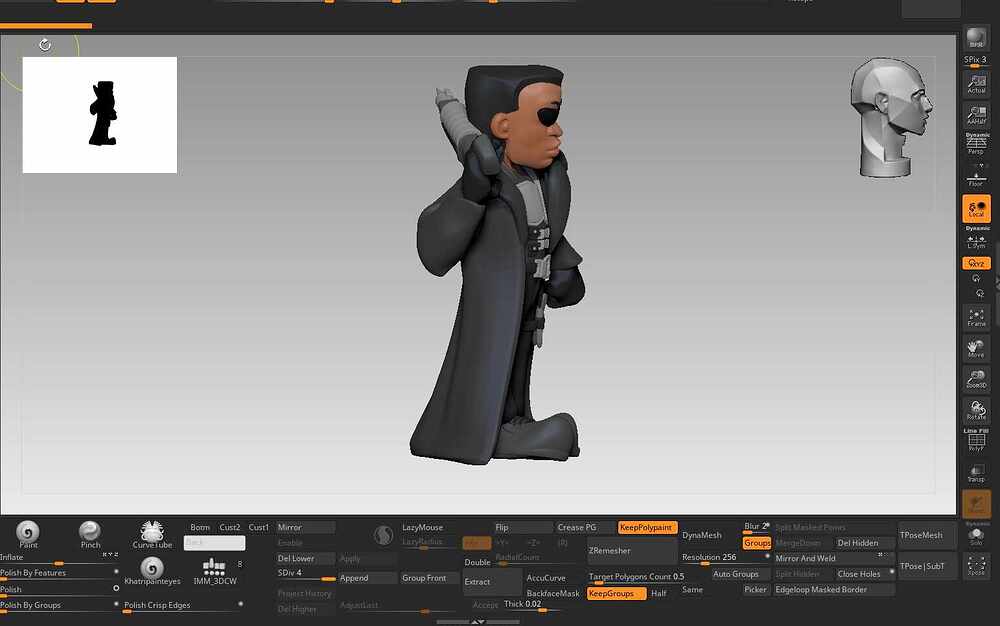The width and height of the screenshot is (1000, 626).
Task: Select the Paint brush icon
Action: click(27, 534)
